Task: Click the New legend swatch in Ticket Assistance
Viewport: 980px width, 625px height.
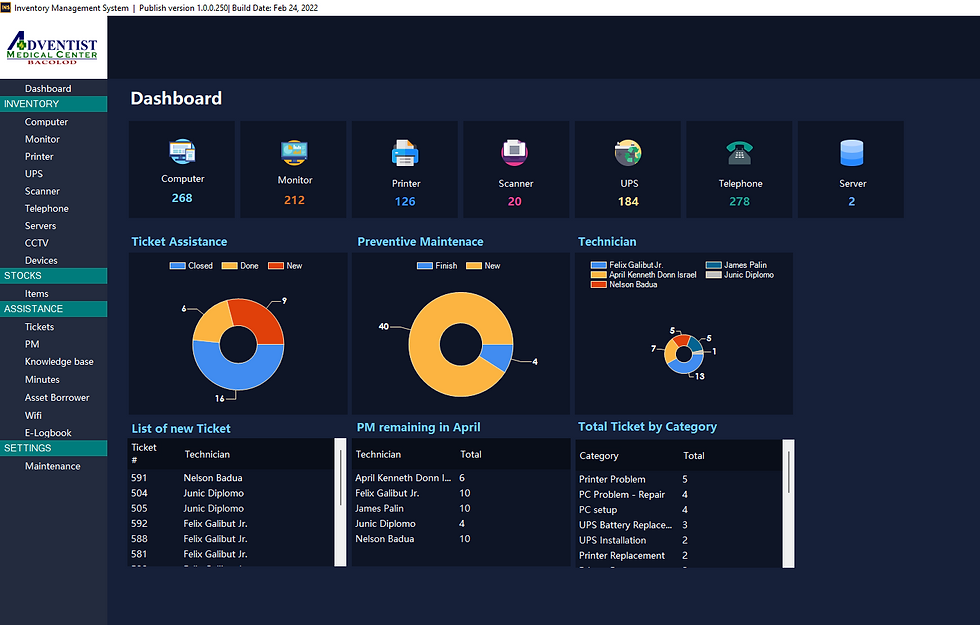Action: [276, 266]
